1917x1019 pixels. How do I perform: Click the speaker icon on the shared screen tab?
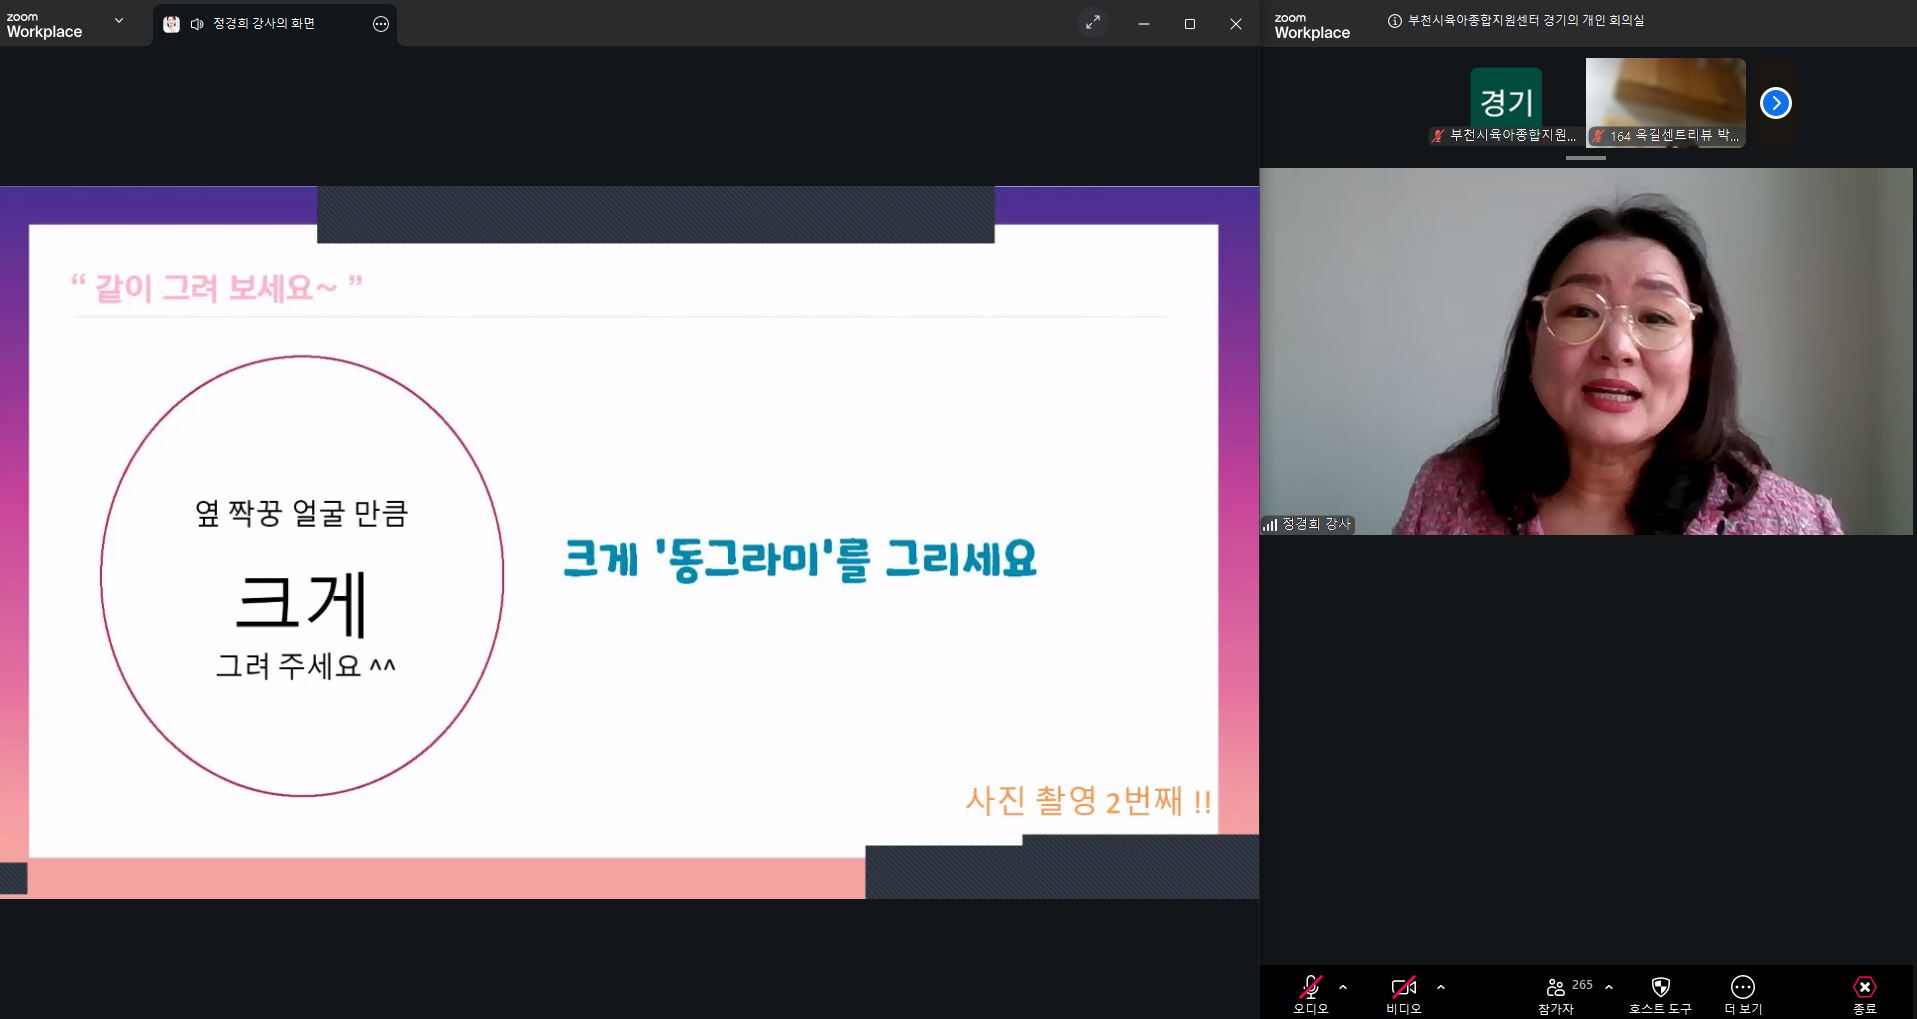coord(197,24)
